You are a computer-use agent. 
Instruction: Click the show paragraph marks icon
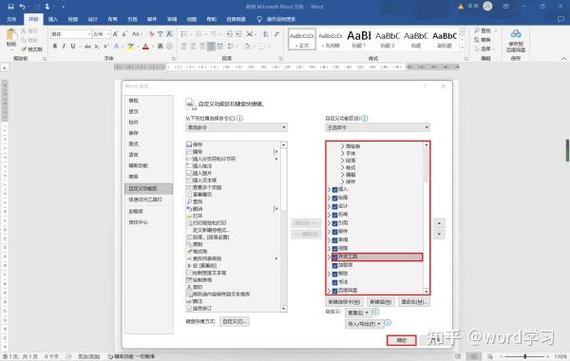[277, 34]
